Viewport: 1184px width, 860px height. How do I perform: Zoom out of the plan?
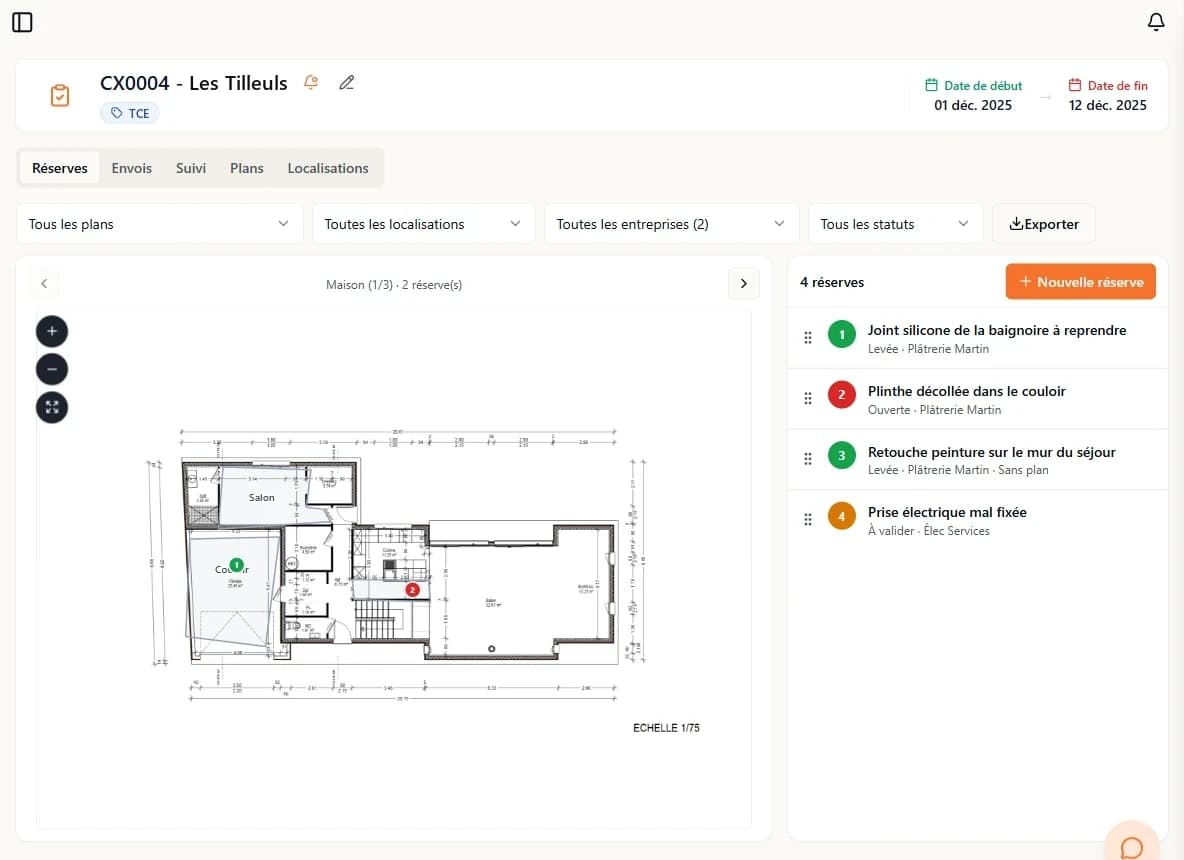pyautogui.click(x=52, y=369)
